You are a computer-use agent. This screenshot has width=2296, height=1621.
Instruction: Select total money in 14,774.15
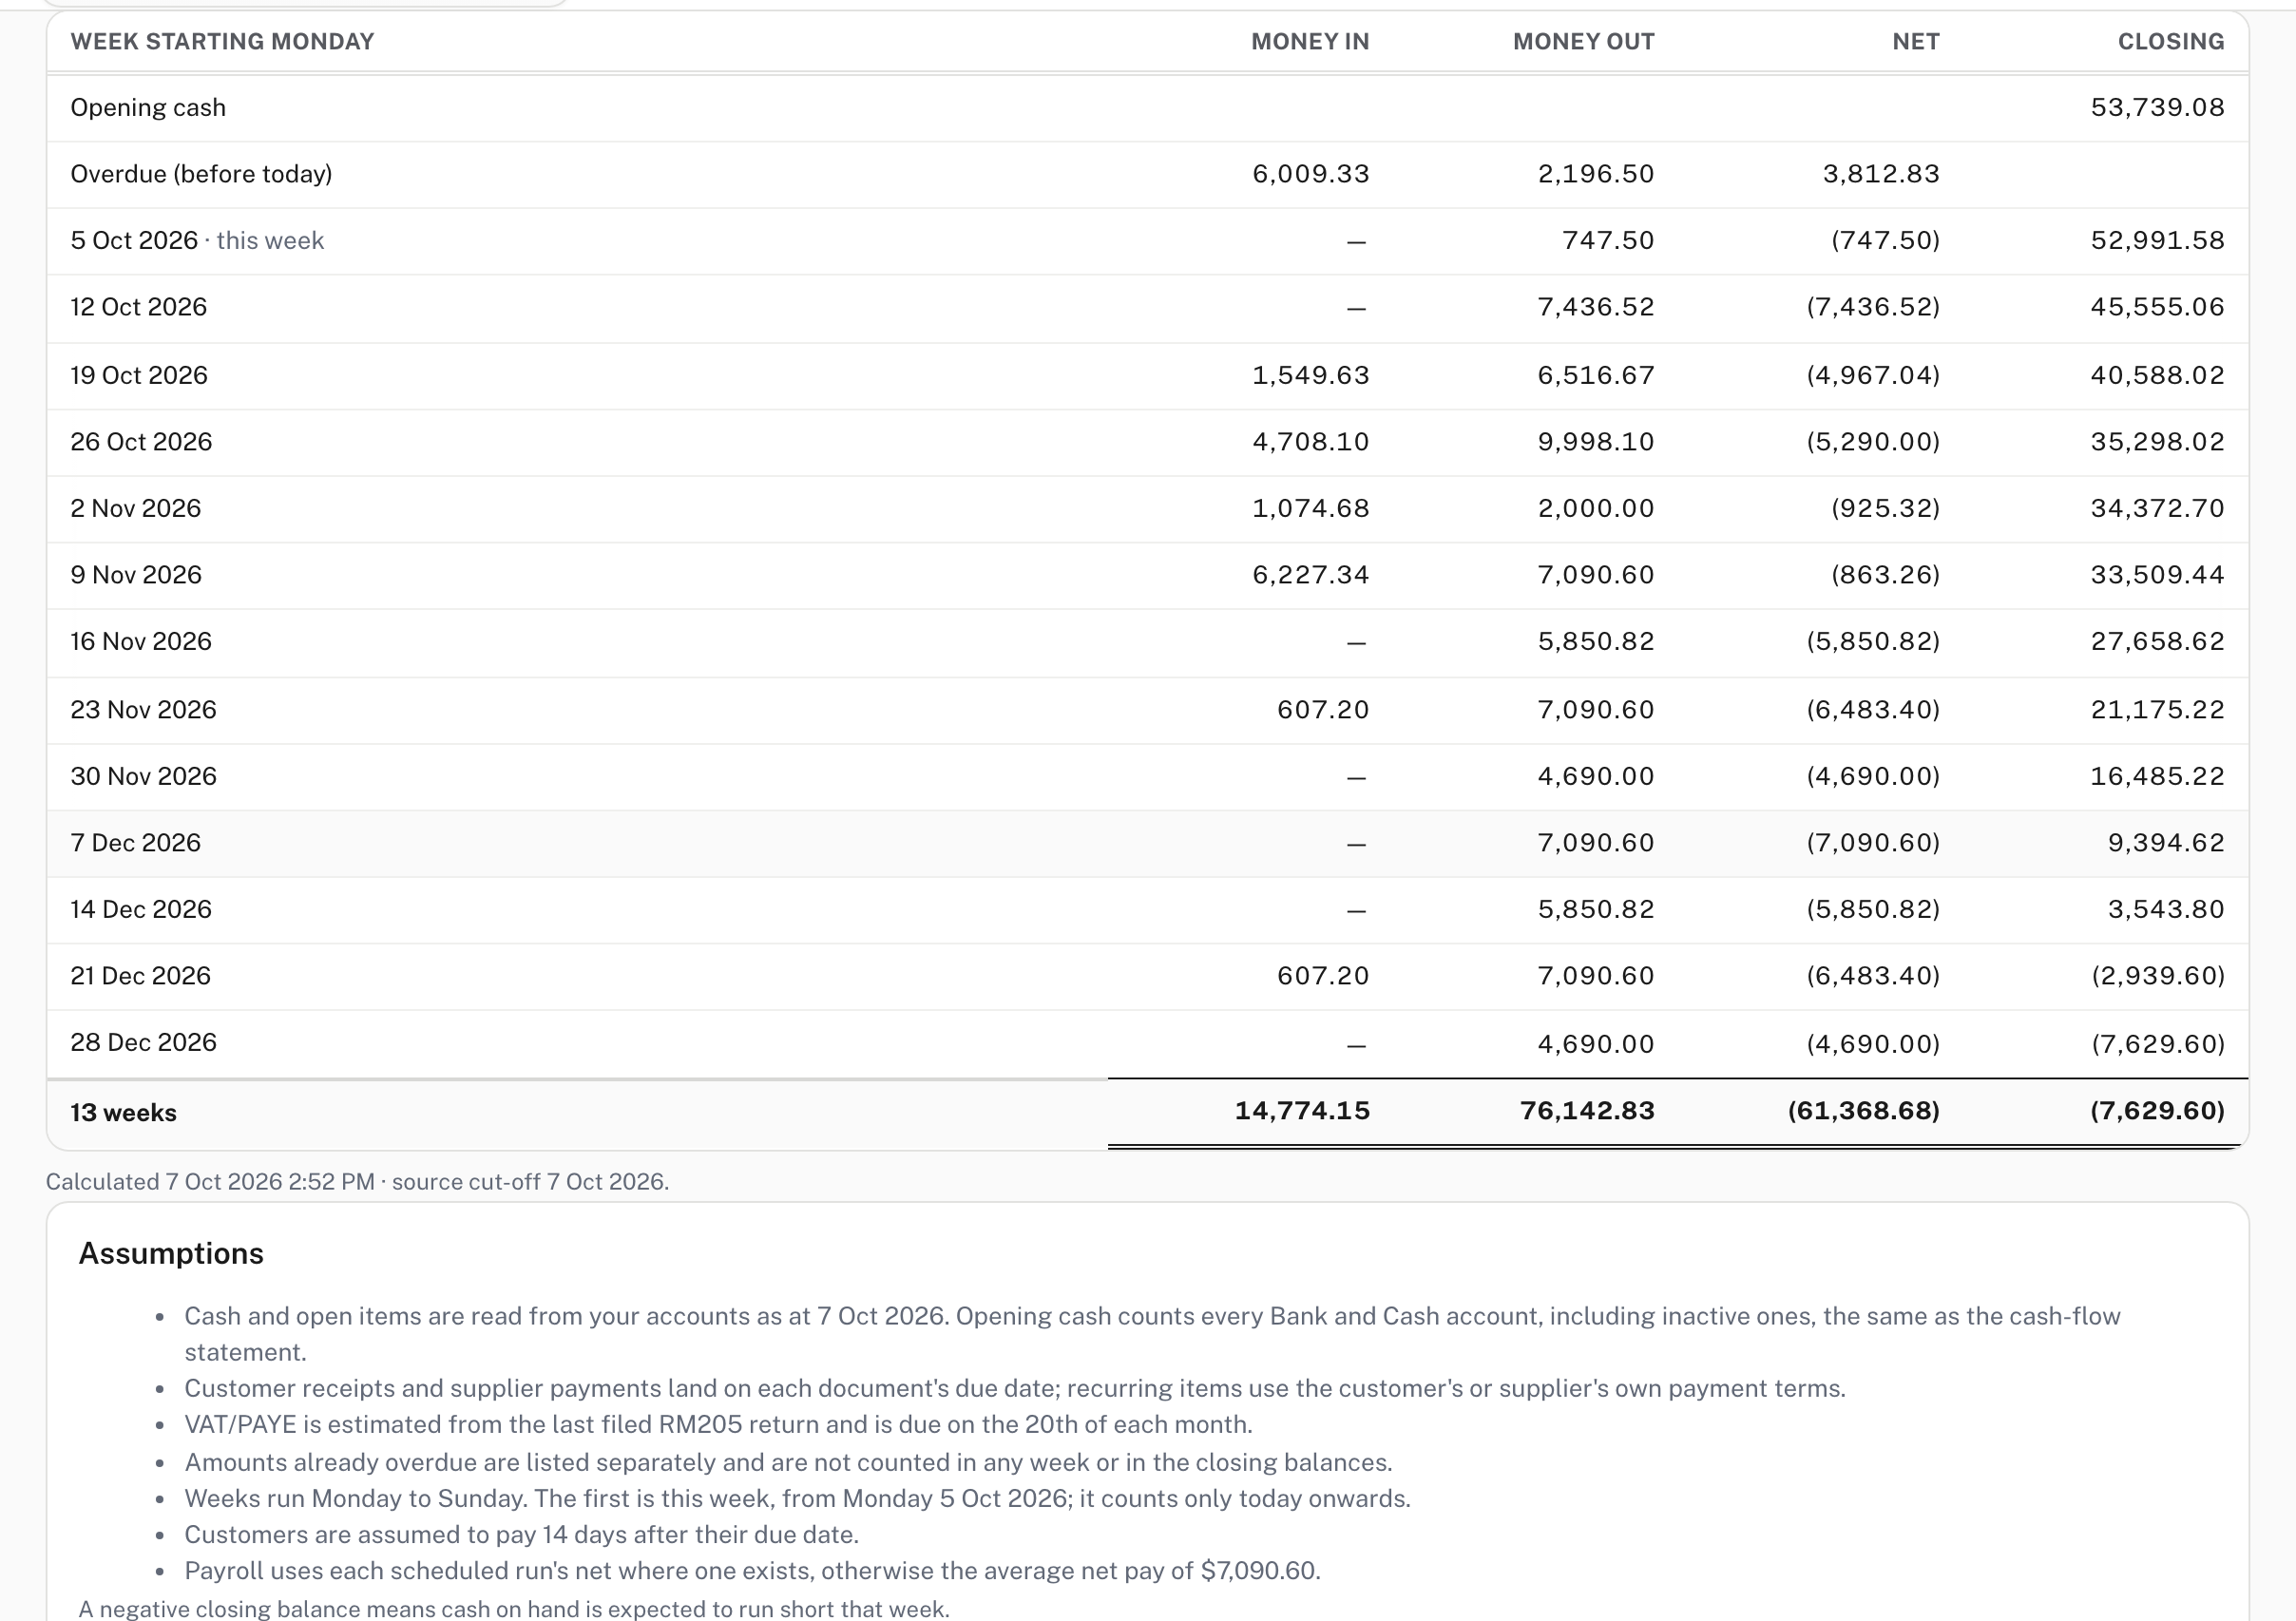(1302, 1111)
